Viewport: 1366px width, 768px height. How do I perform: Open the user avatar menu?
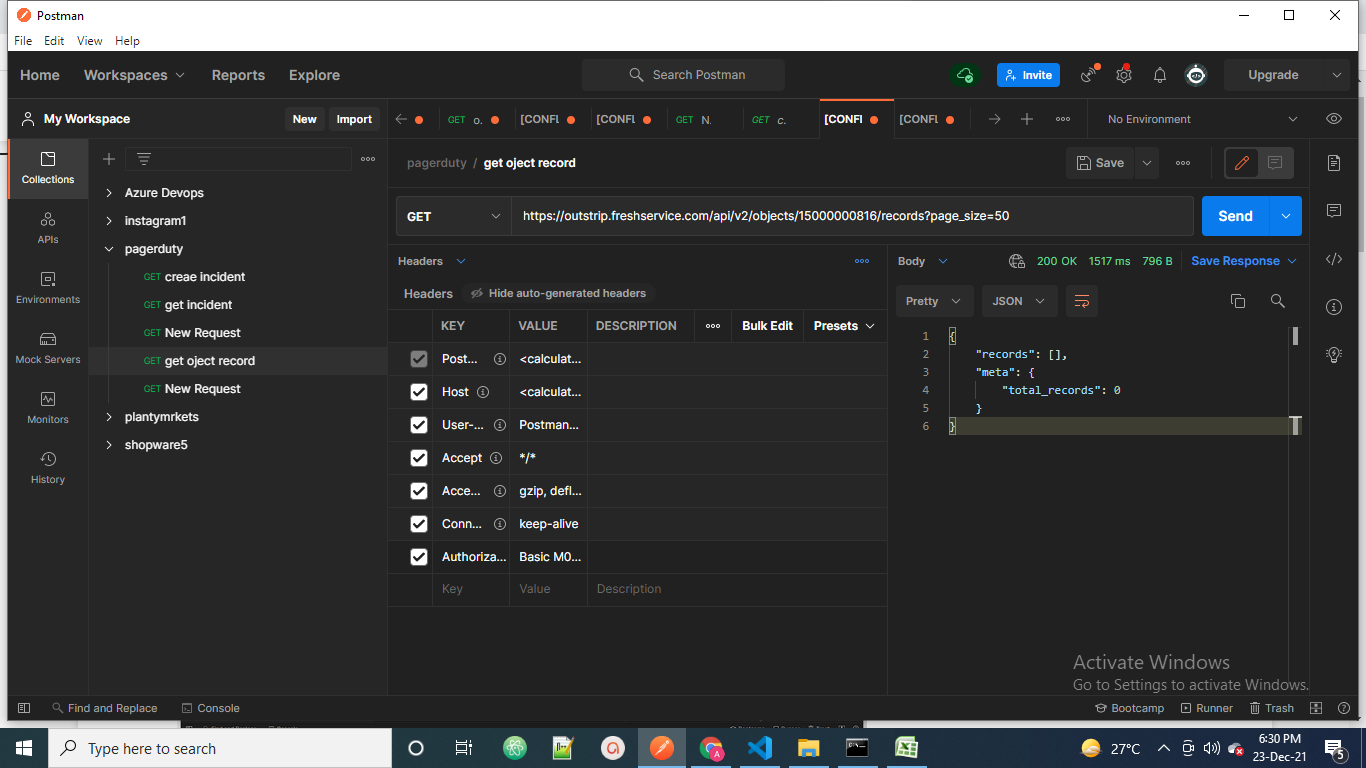(x=1196, y=75)
